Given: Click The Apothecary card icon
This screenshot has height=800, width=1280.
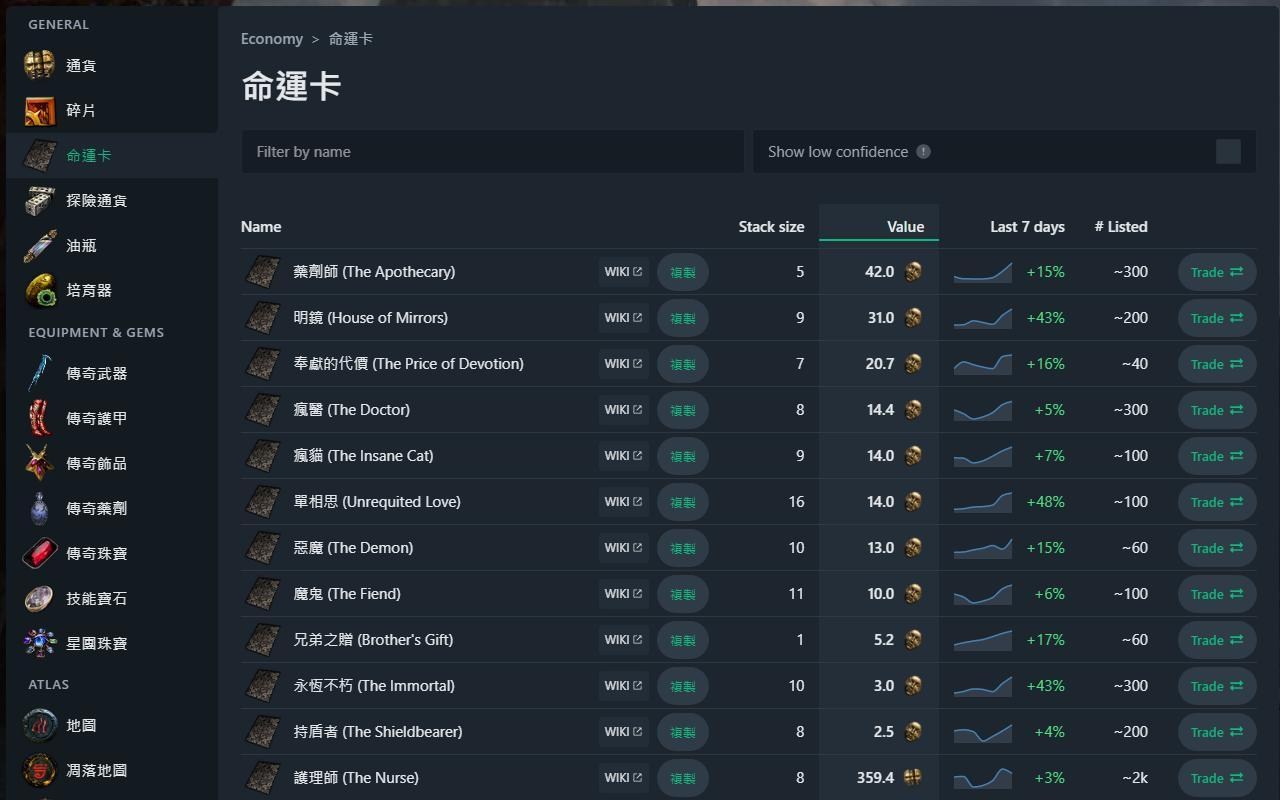Looking at the screenshot, I should pos(263,272).
